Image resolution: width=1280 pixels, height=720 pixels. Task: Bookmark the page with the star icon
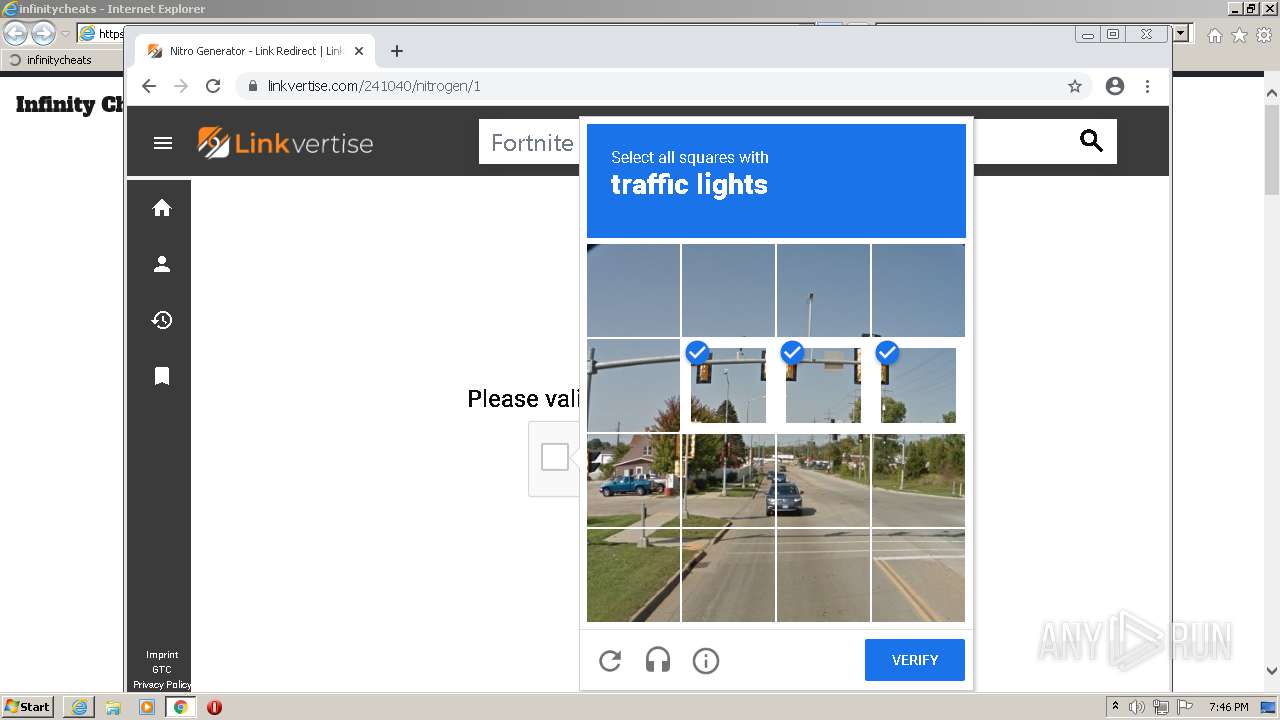[x=1075, y=86]
